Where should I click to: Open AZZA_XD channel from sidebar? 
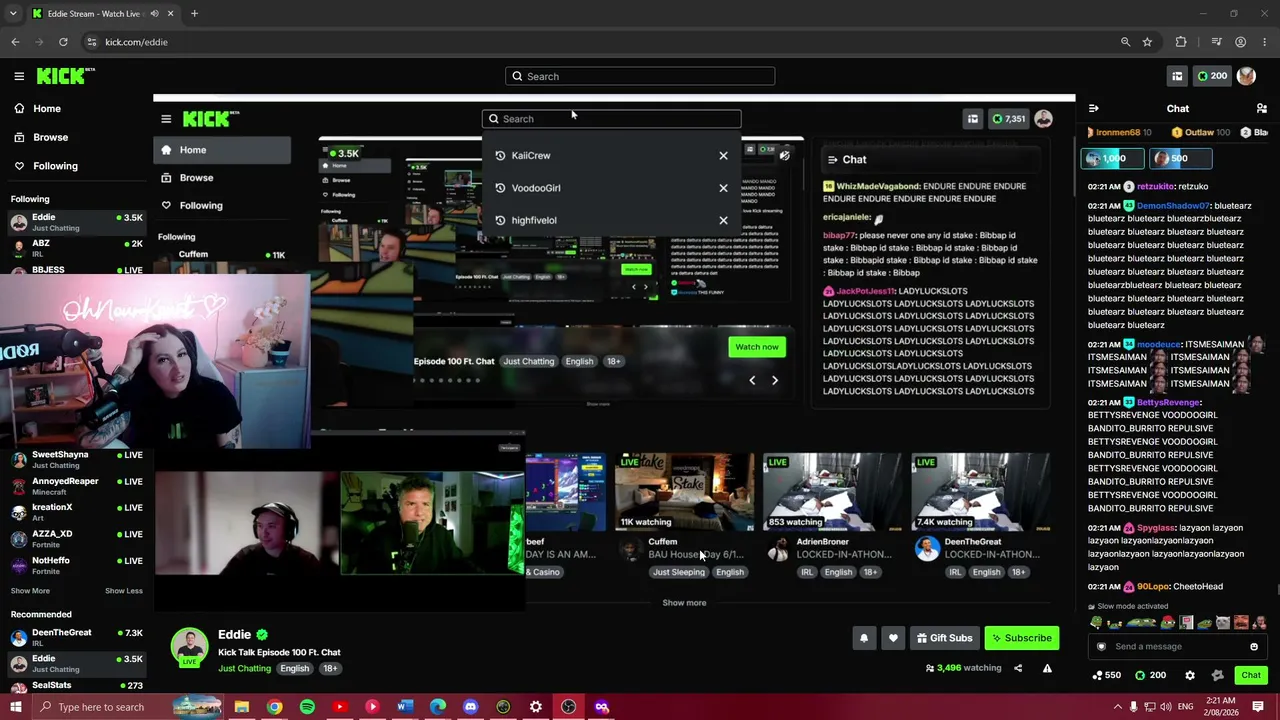coord(76,539)
